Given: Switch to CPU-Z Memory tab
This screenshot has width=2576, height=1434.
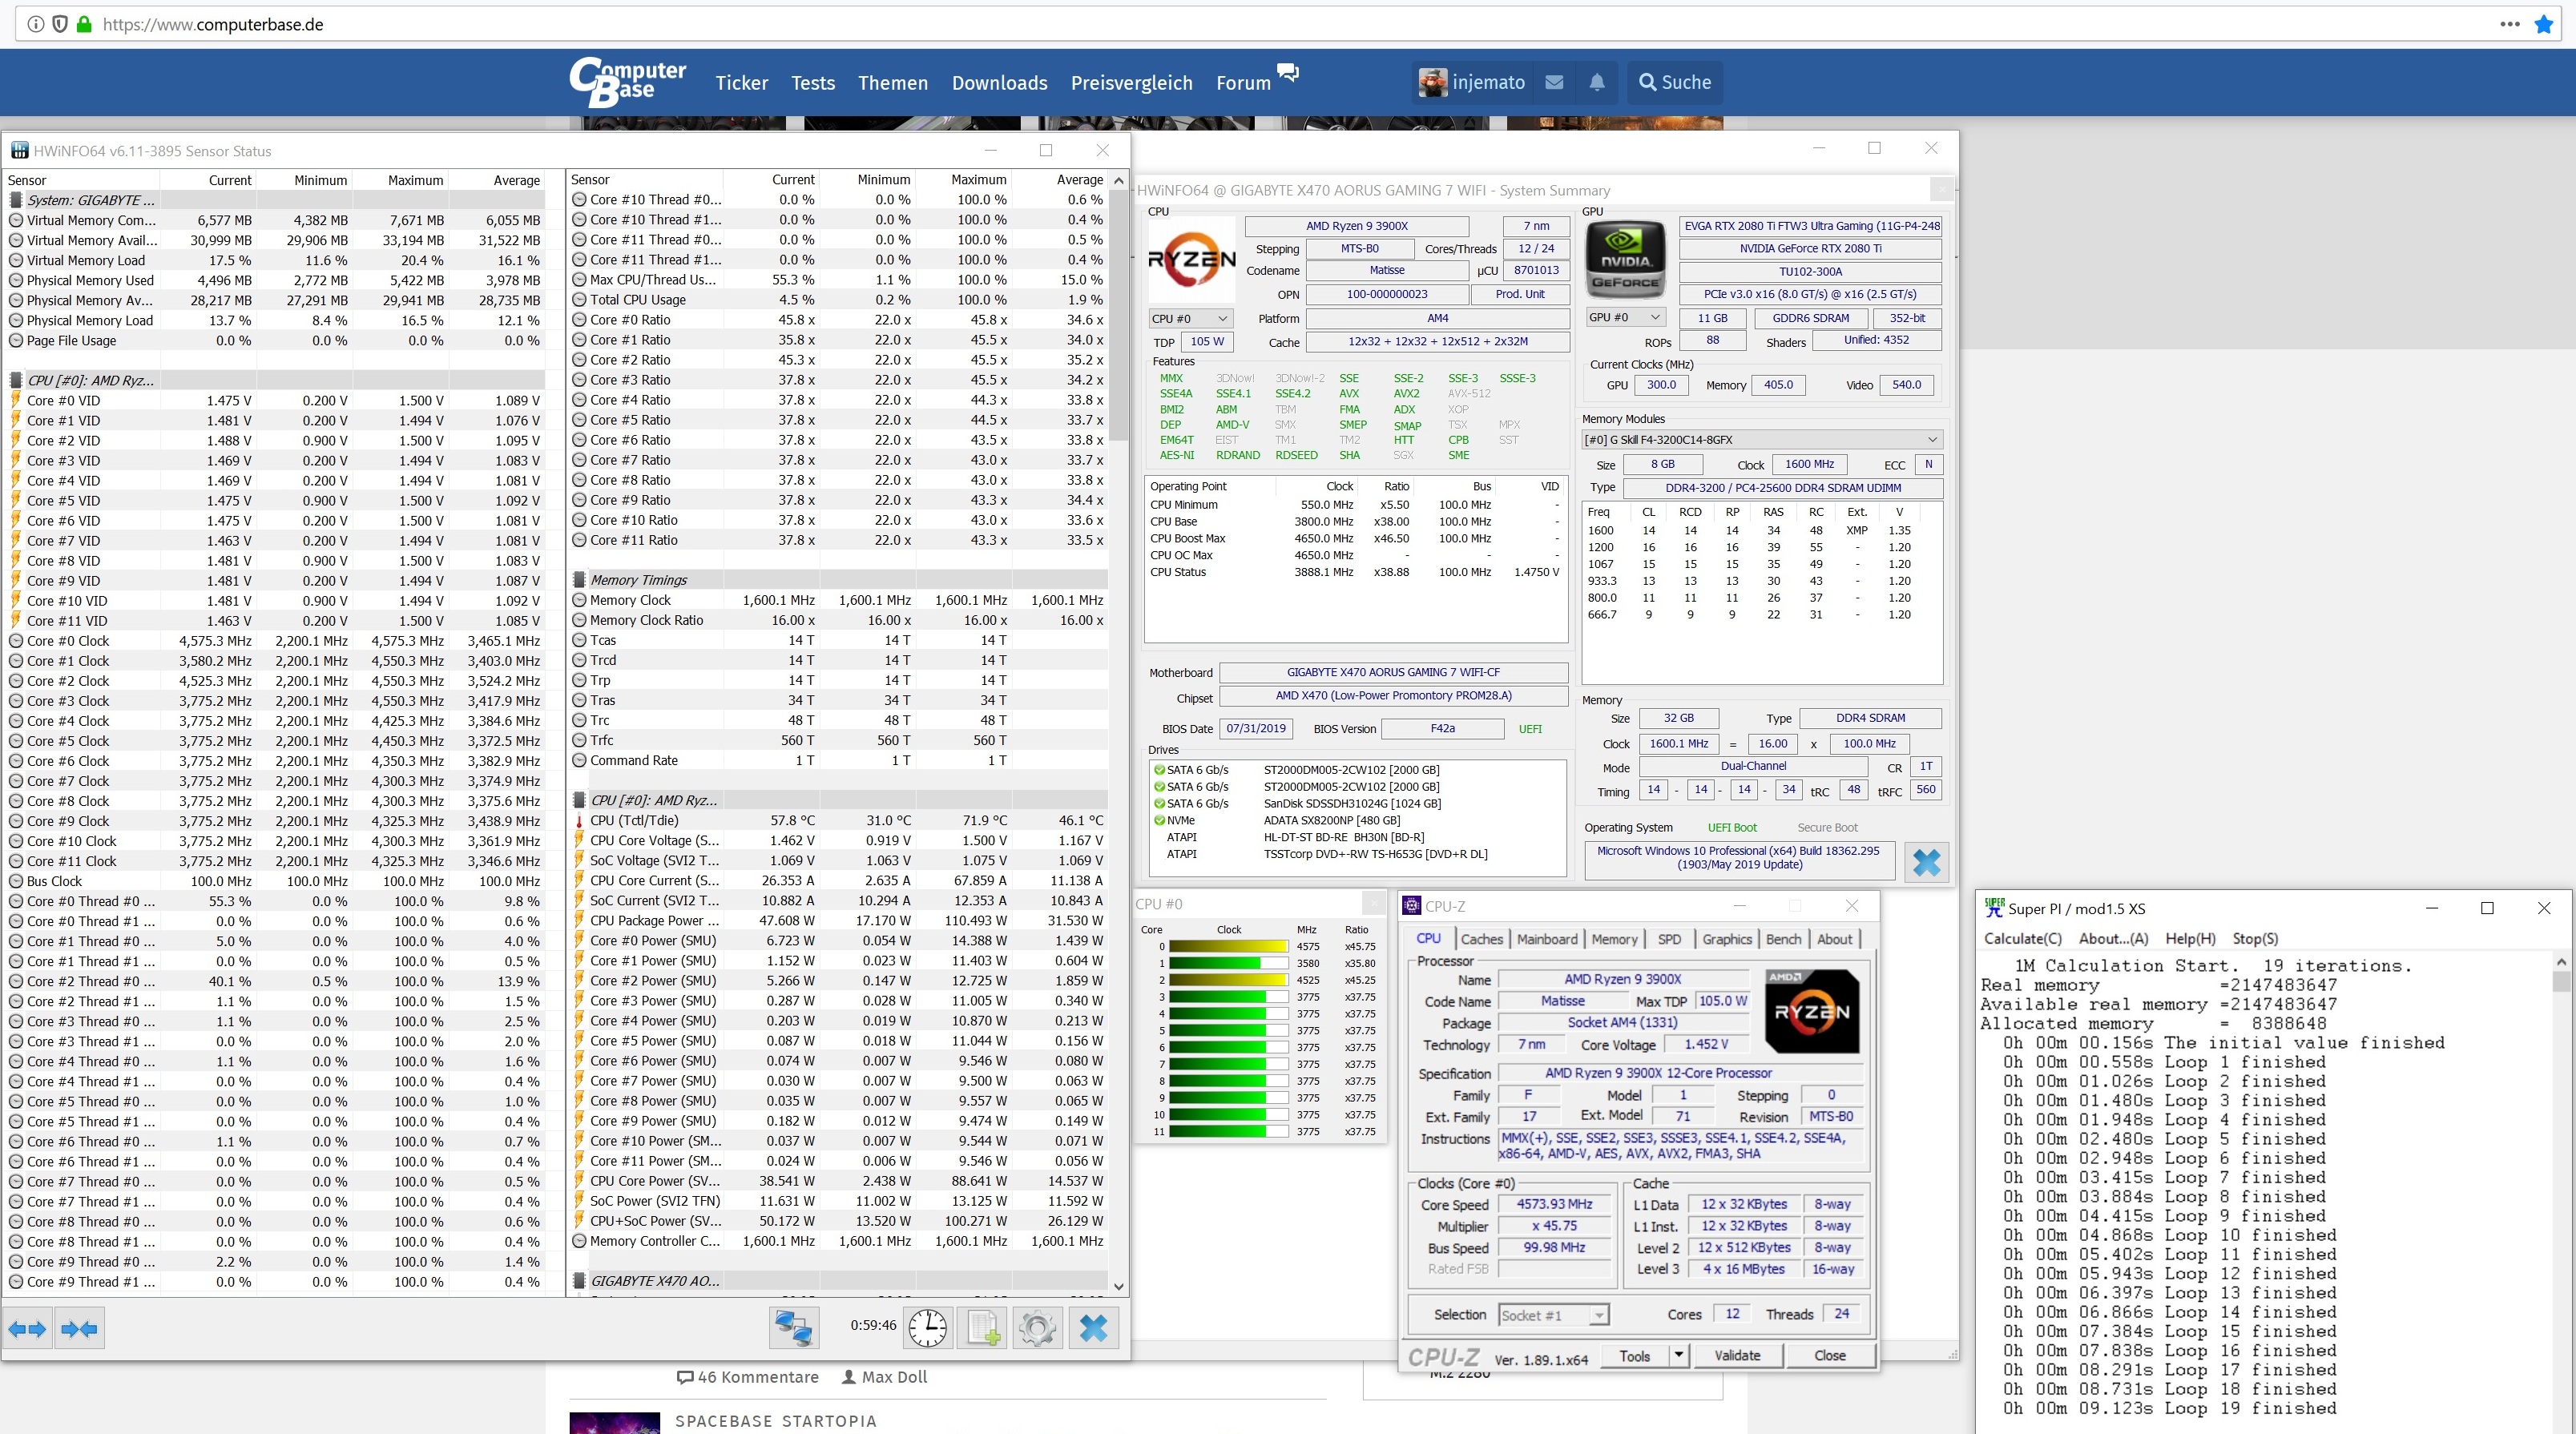Looking at the screenshot, I should (x=1614, y=939).
